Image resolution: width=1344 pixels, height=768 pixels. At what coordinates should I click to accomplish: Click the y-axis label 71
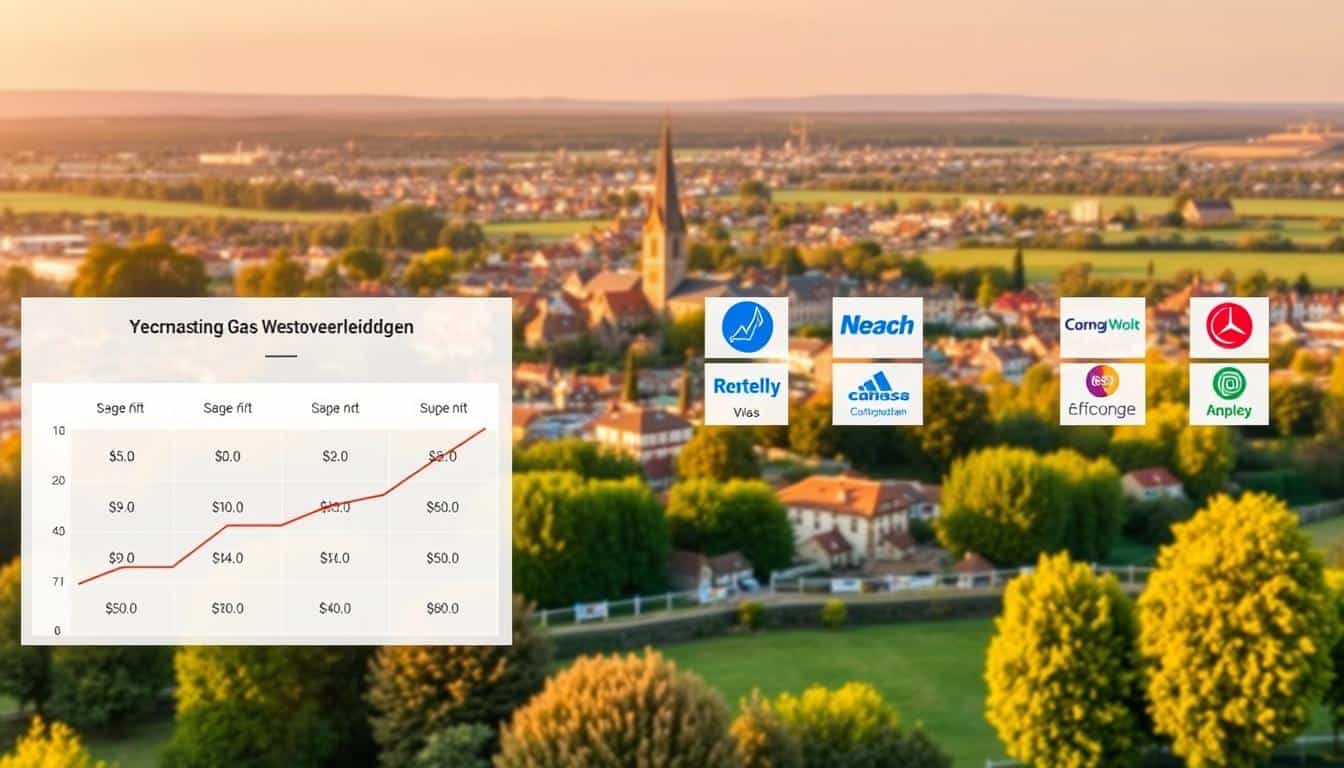(58, 581)
